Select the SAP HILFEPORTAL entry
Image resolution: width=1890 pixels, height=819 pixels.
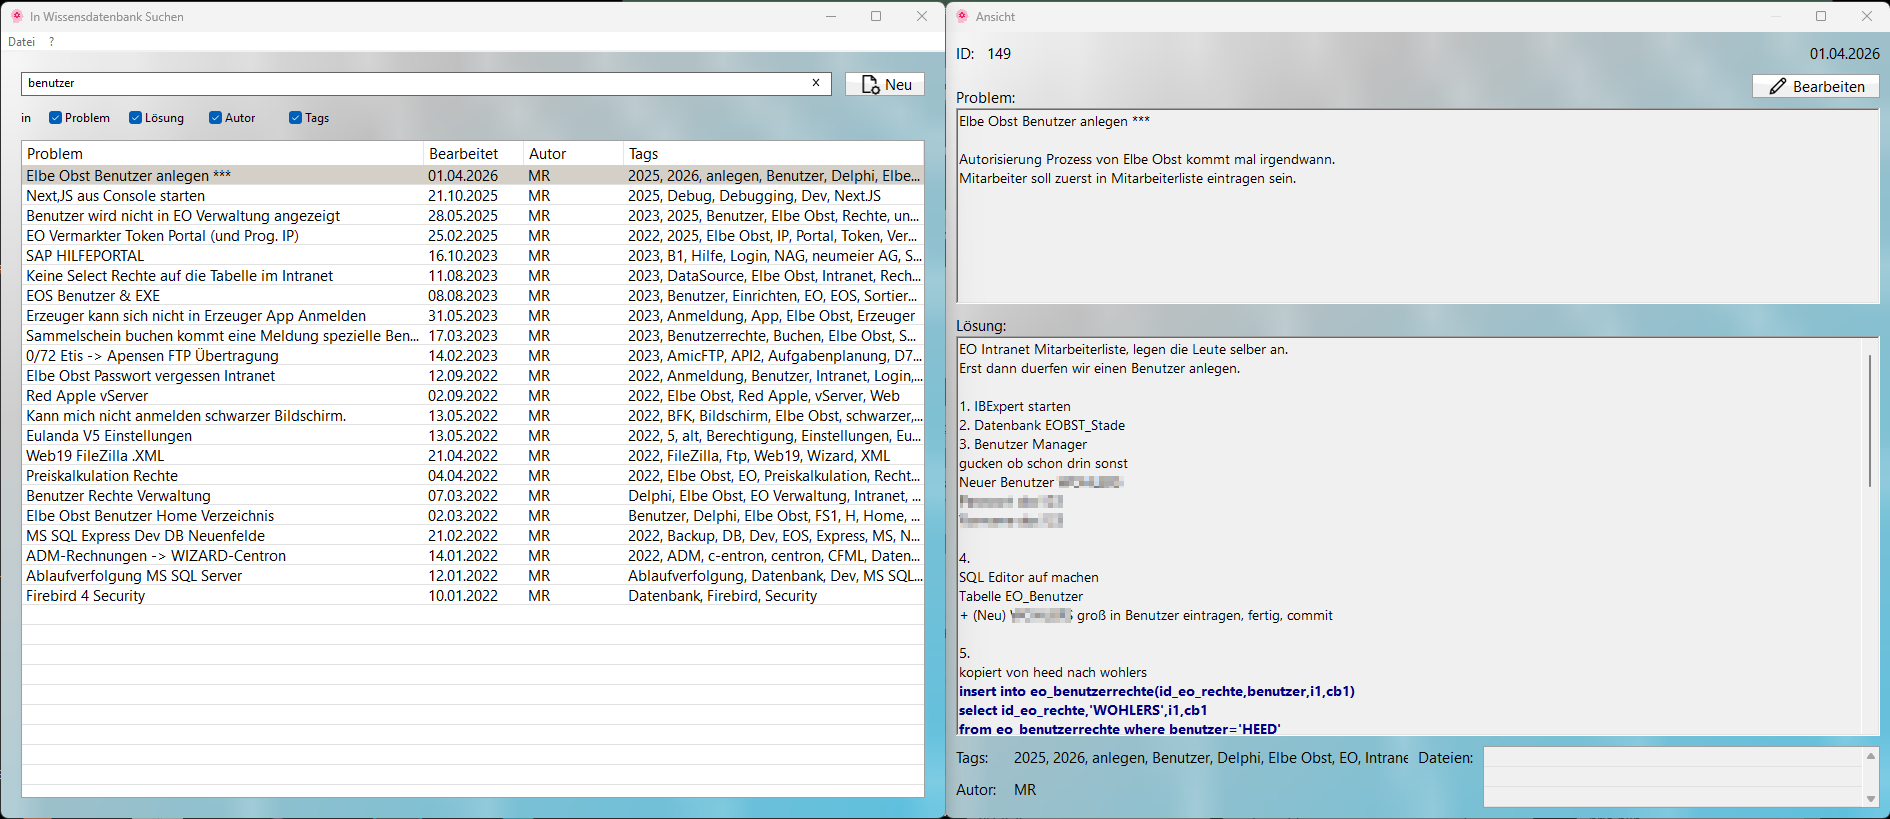point(86,256)
